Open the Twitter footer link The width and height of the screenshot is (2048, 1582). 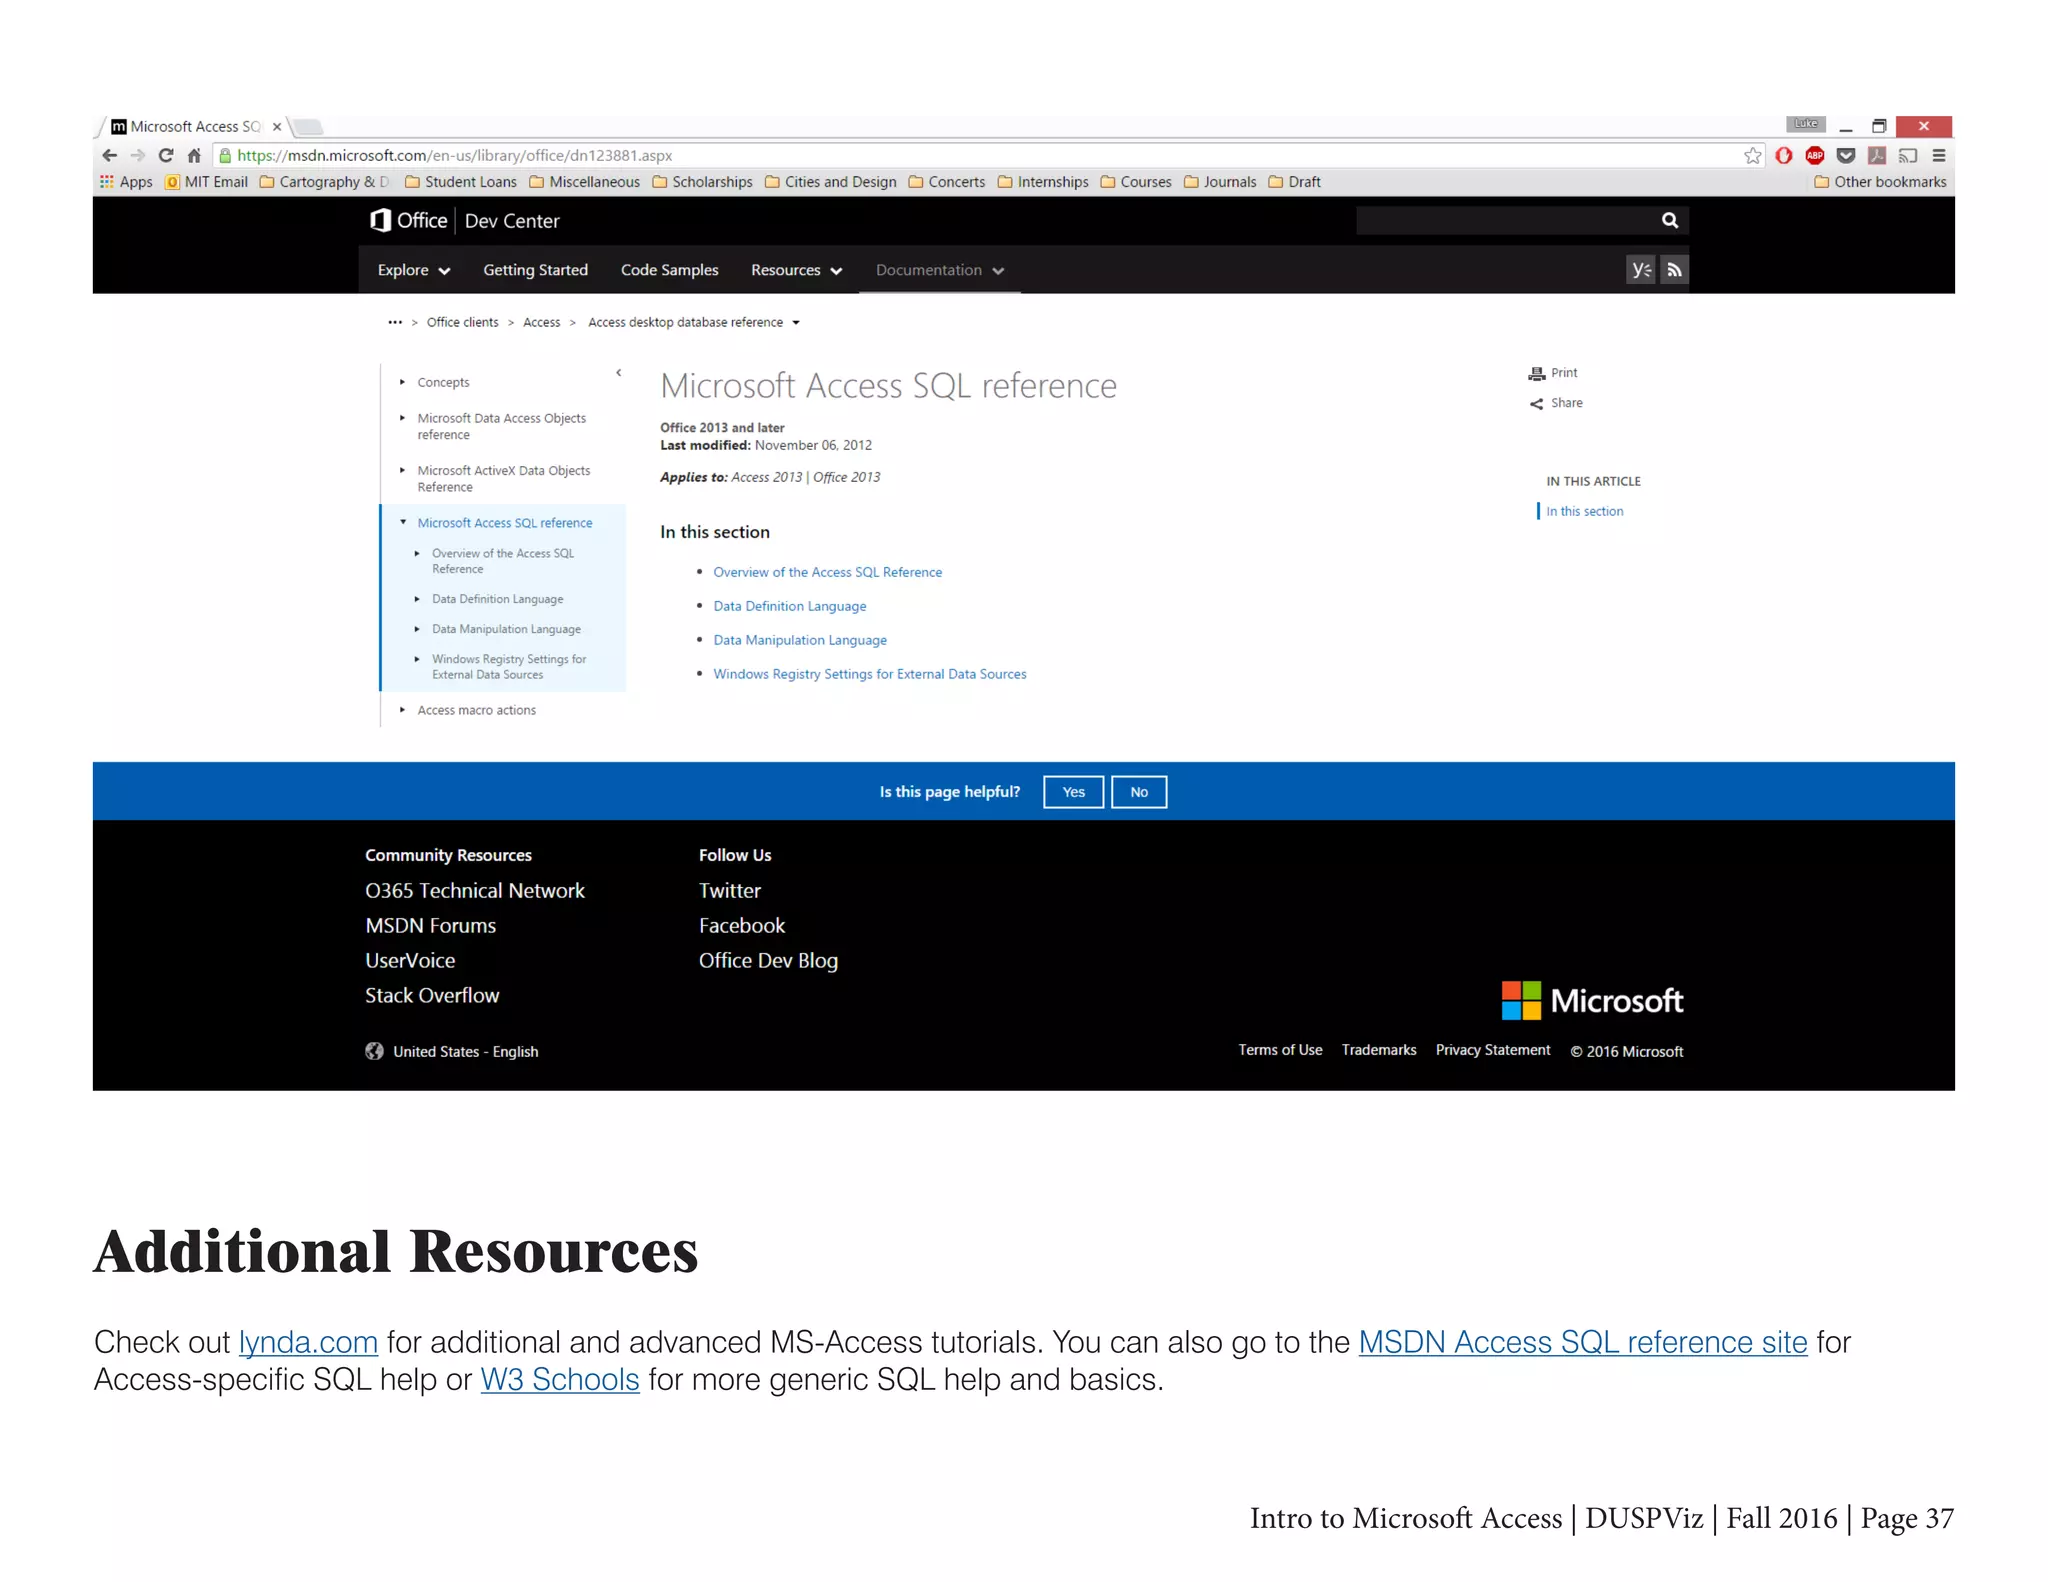click(729, 890)
